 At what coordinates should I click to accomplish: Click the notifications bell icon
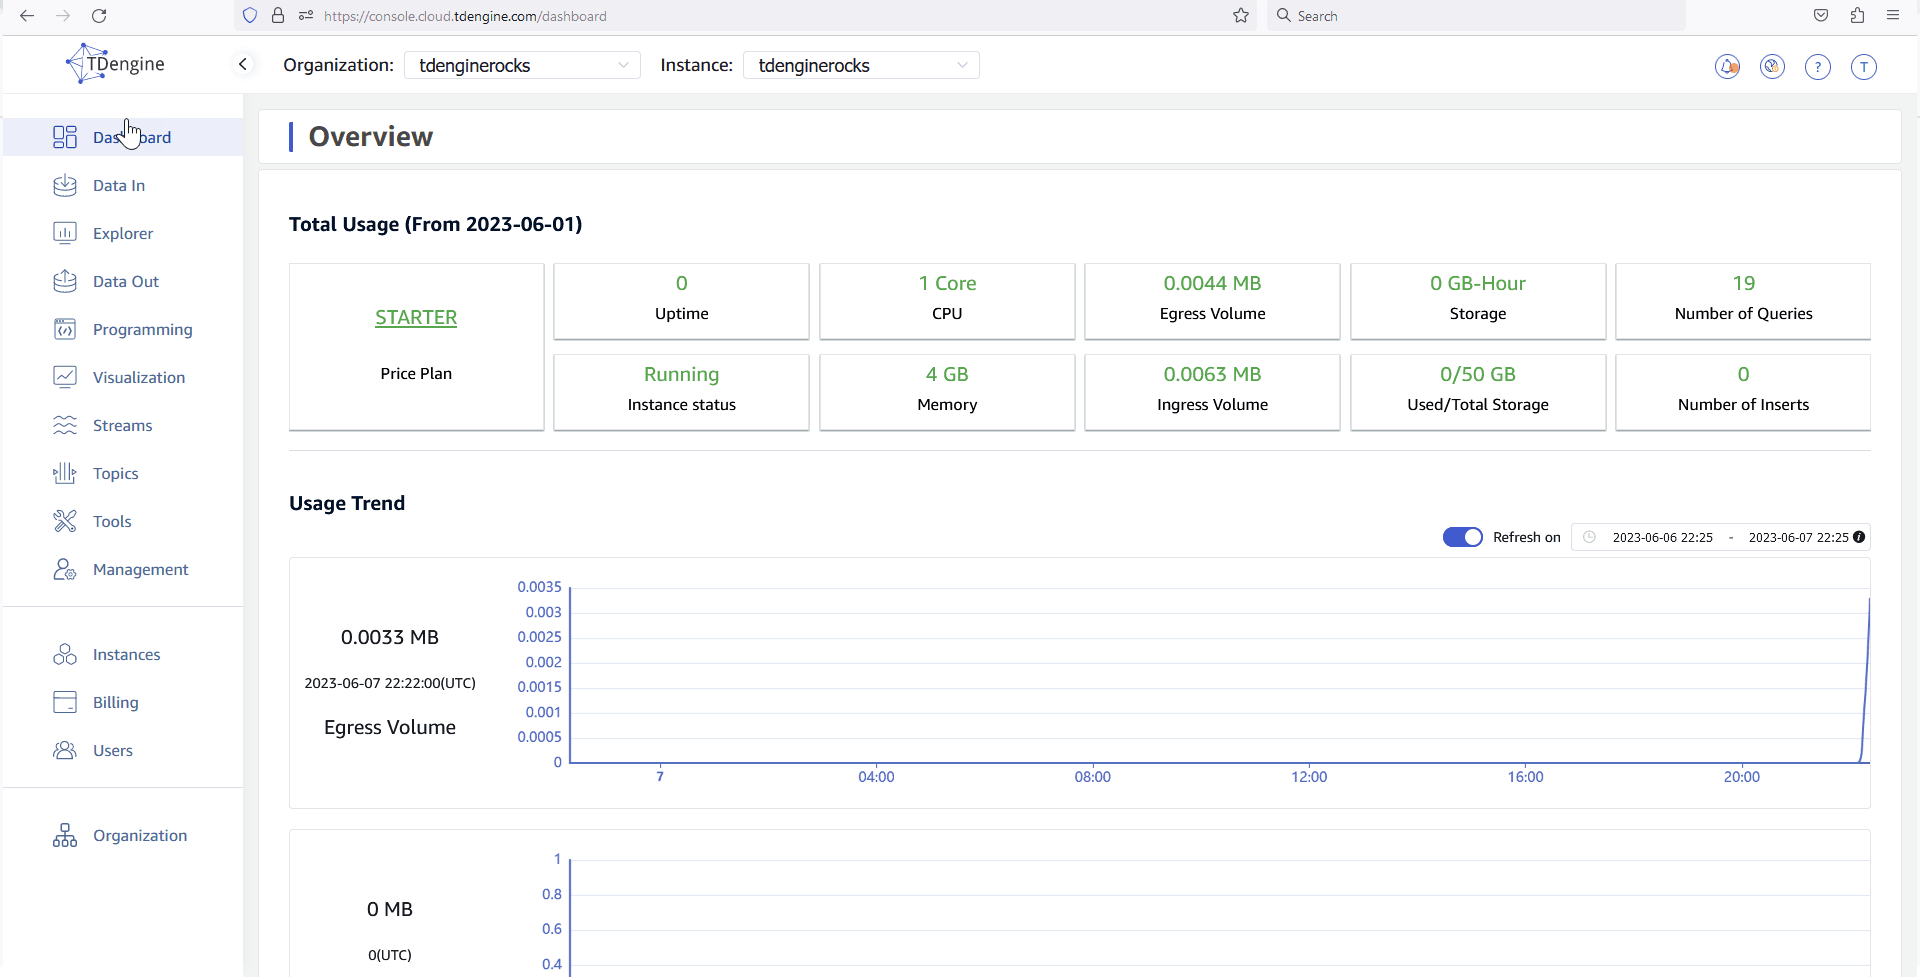tap(1727, 67)
